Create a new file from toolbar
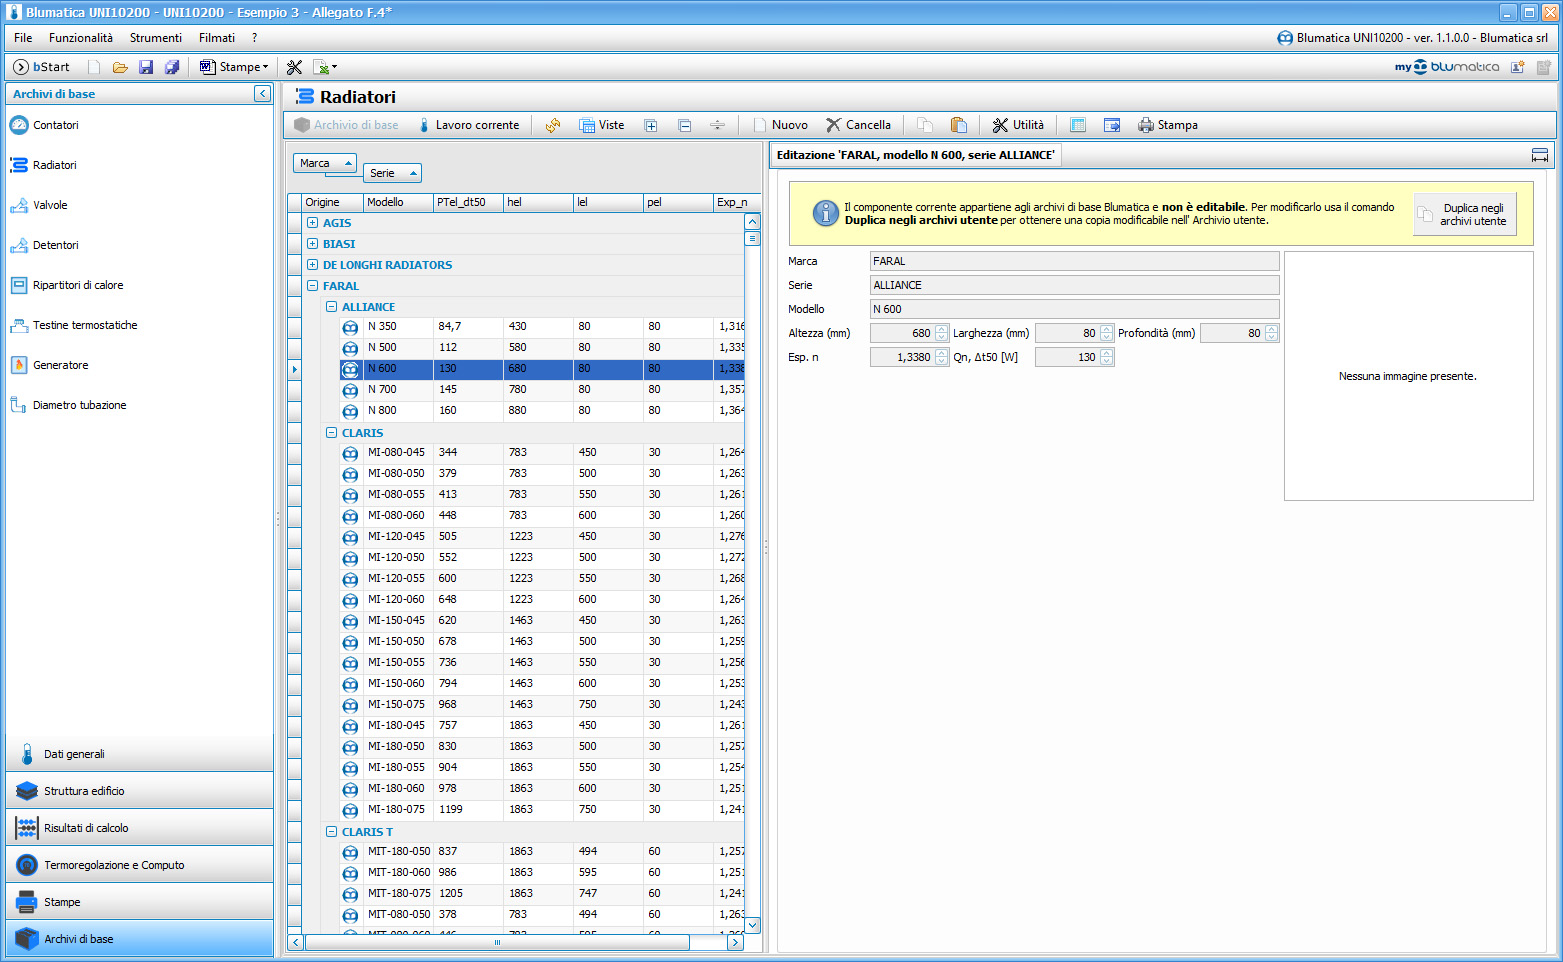The image size is (1563, 962). point(94,67)
